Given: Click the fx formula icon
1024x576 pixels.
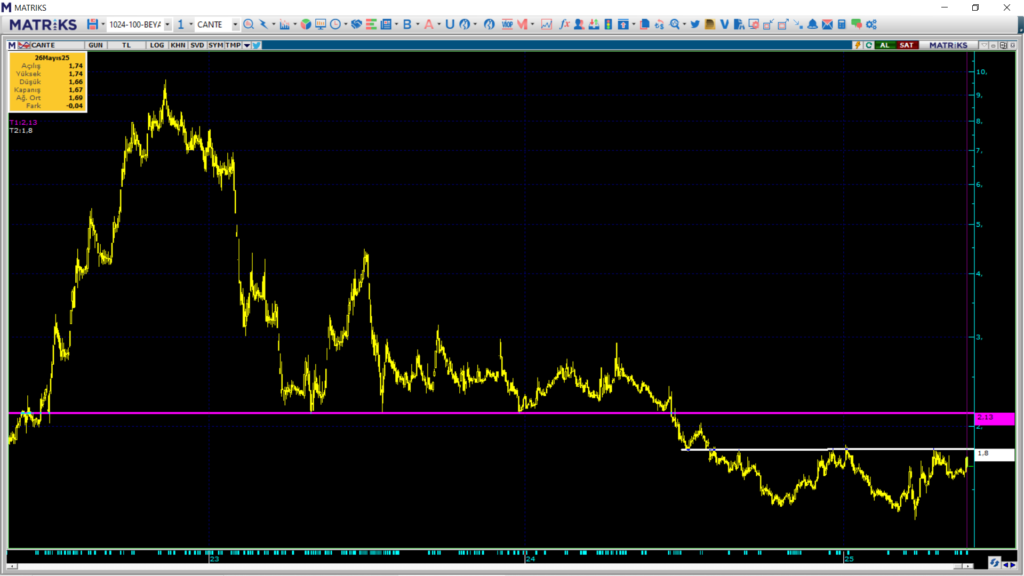Looking at the screenshot, I should [564, 24].
